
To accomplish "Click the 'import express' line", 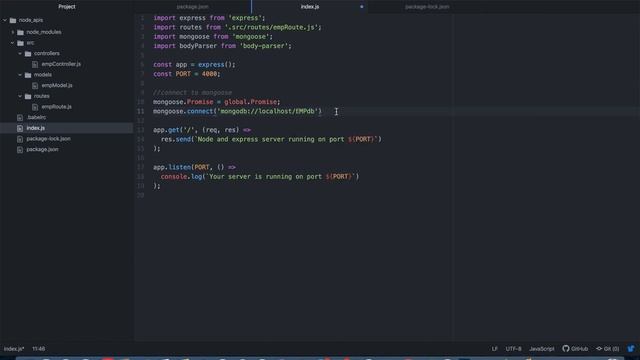I will [209, 18].
